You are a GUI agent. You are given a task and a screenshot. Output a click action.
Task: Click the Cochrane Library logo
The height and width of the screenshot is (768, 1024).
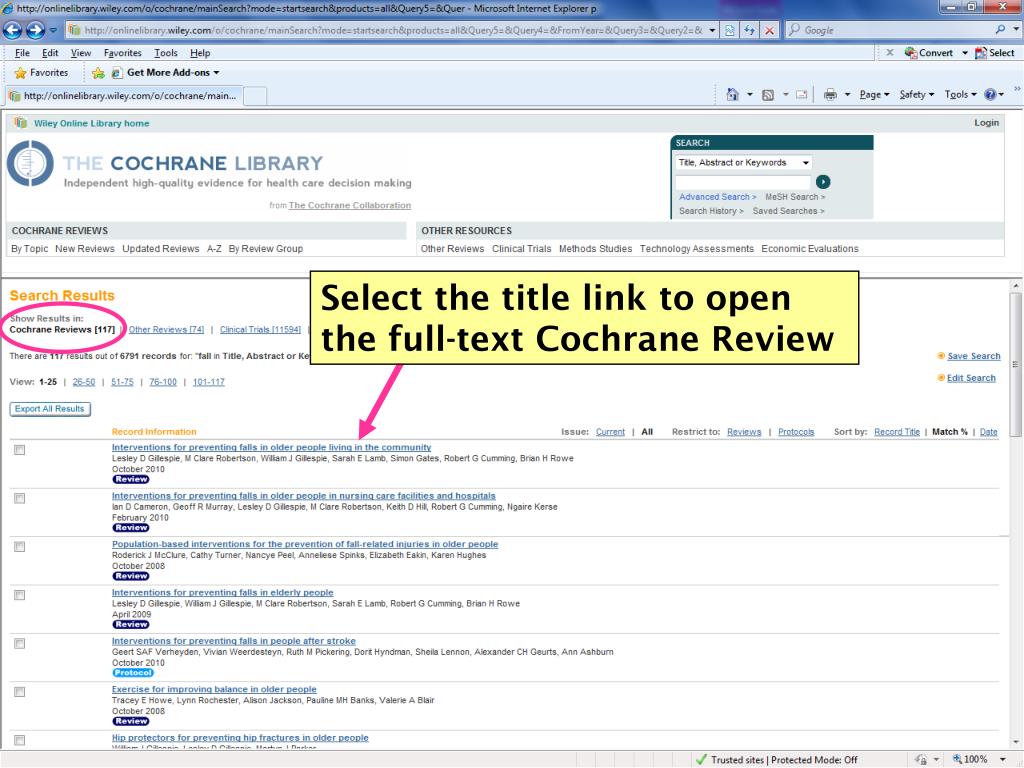pyautogui.click(x=30, y=163)
